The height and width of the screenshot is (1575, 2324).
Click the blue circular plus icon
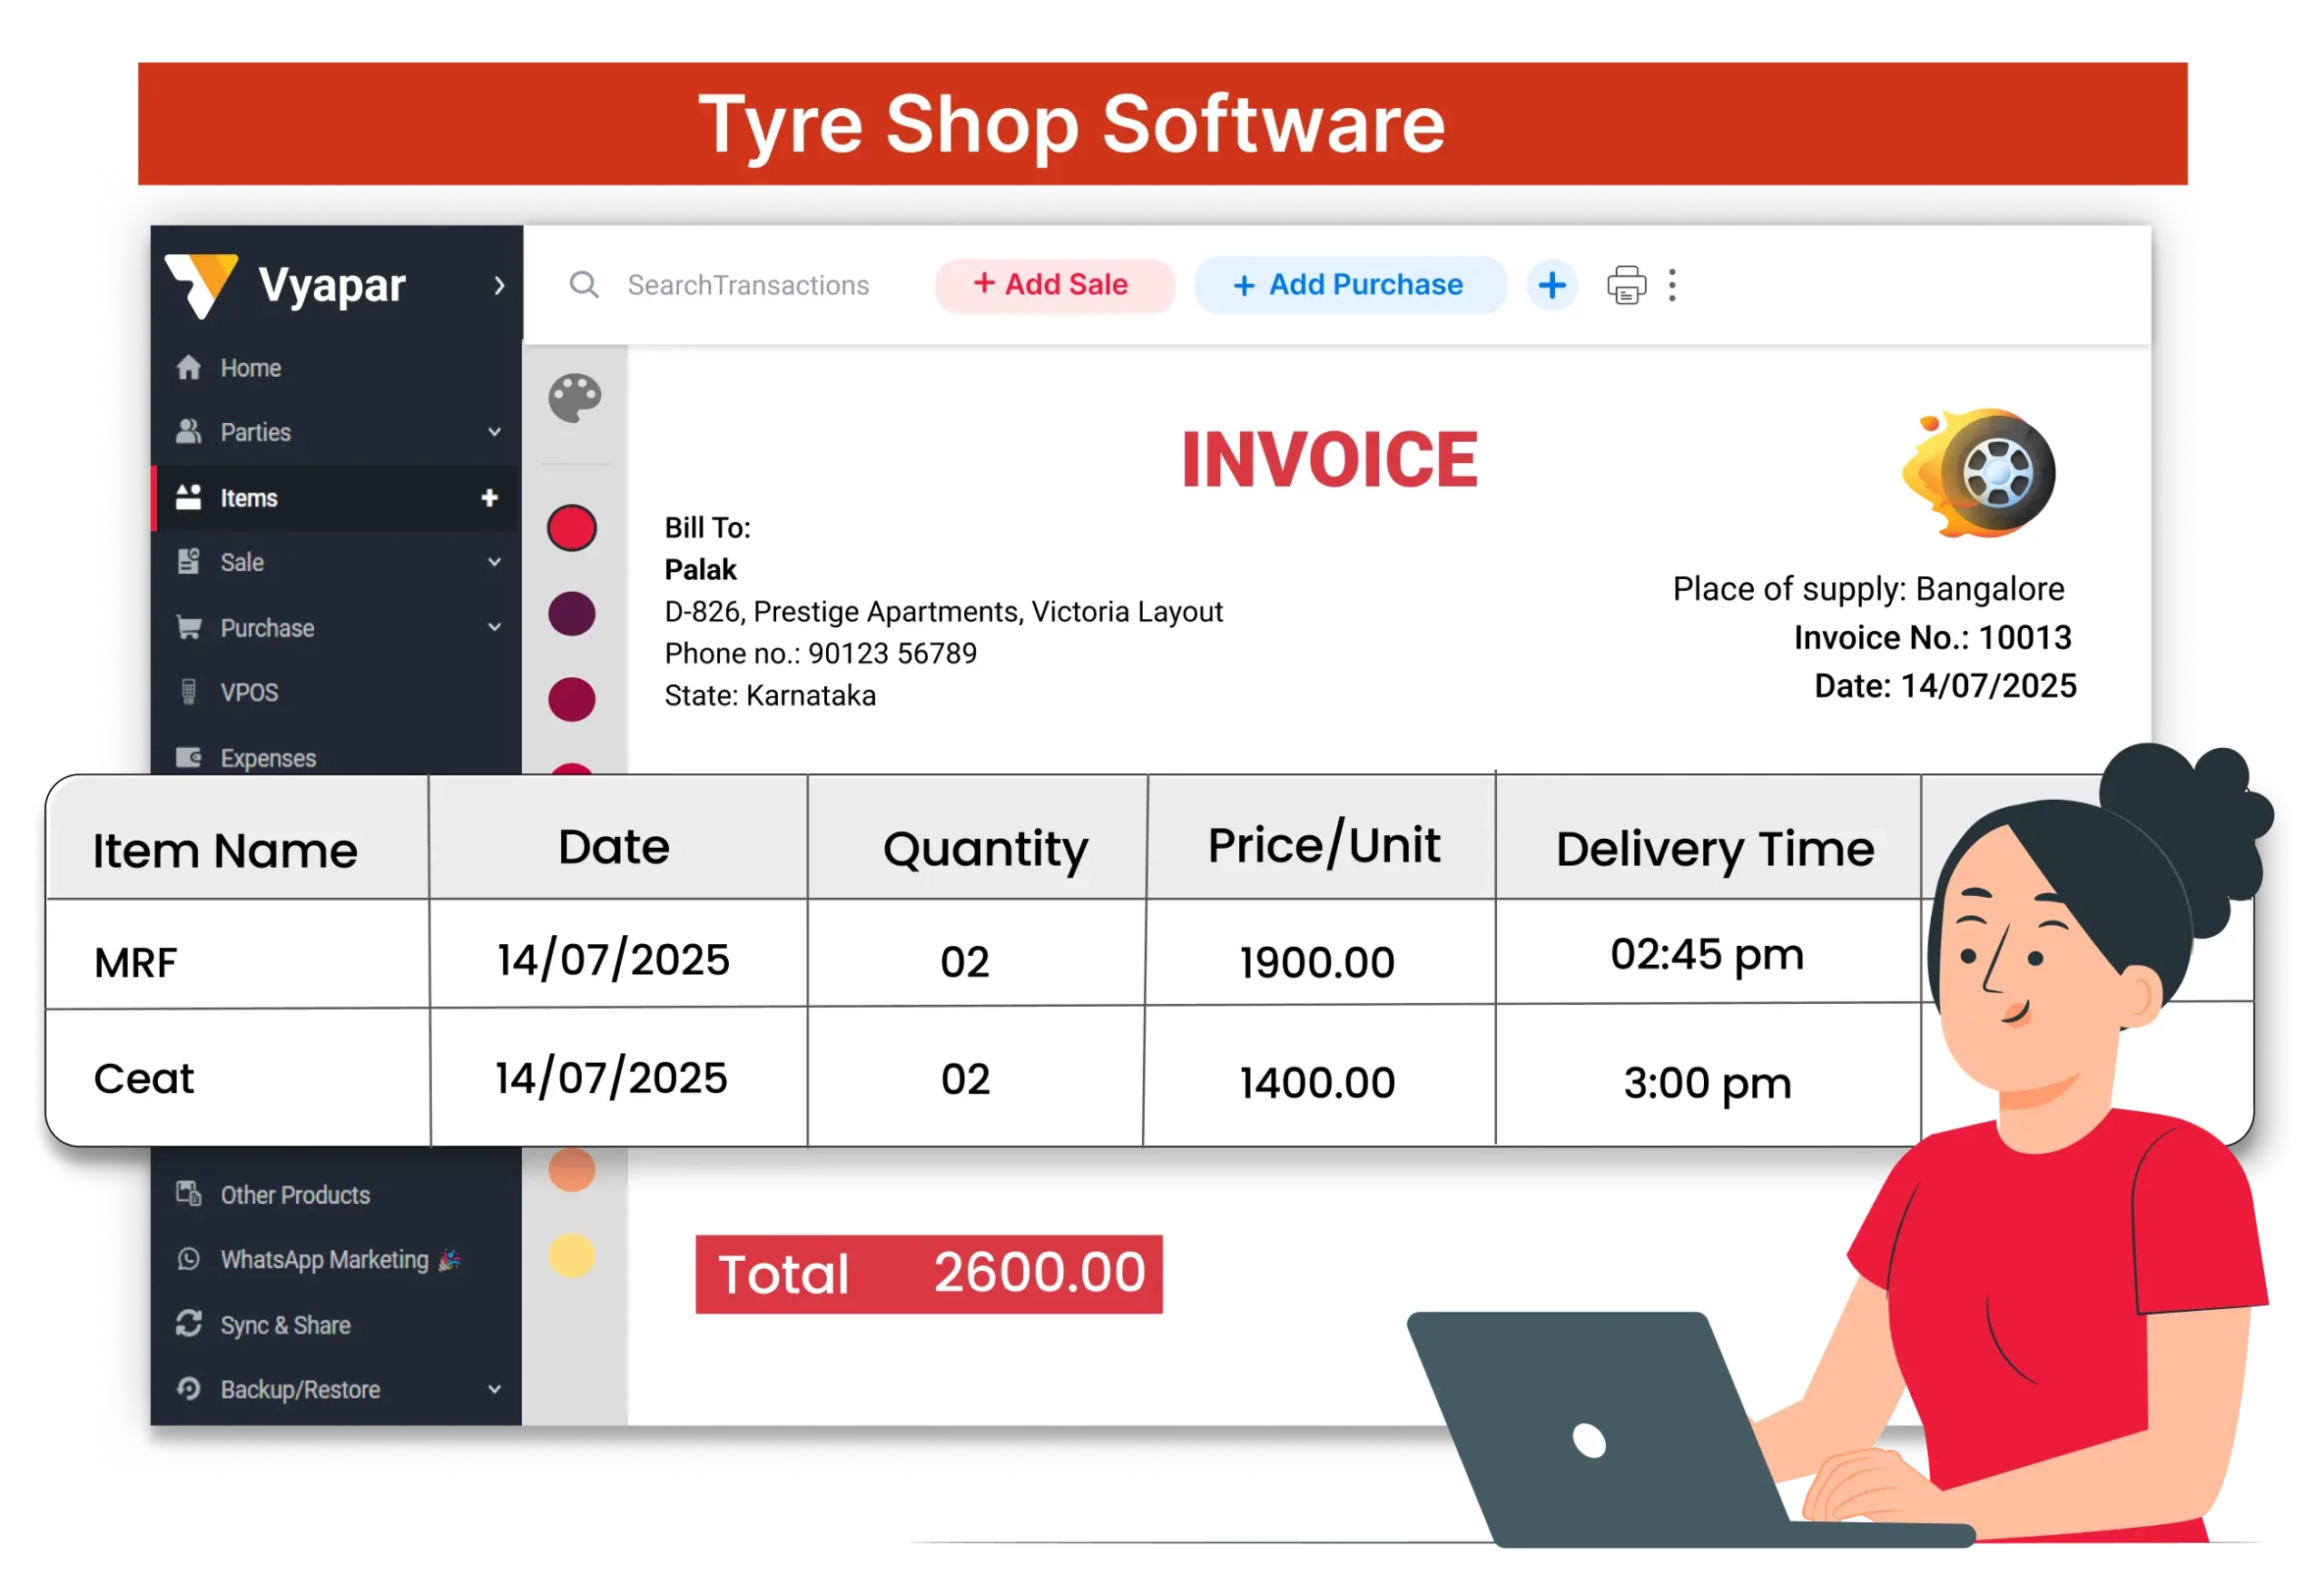point(1552,286)
